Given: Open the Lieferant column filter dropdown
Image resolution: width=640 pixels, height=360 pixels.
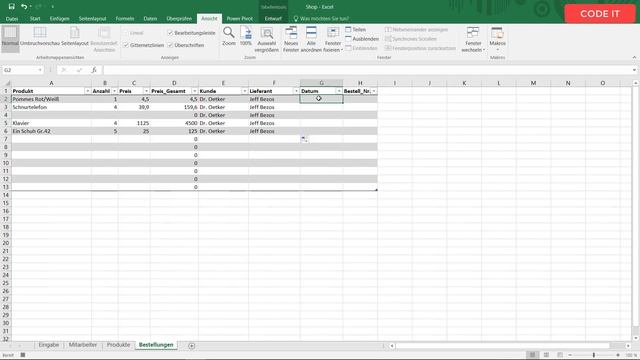Looking at the screenshot, I should [296, 91].
